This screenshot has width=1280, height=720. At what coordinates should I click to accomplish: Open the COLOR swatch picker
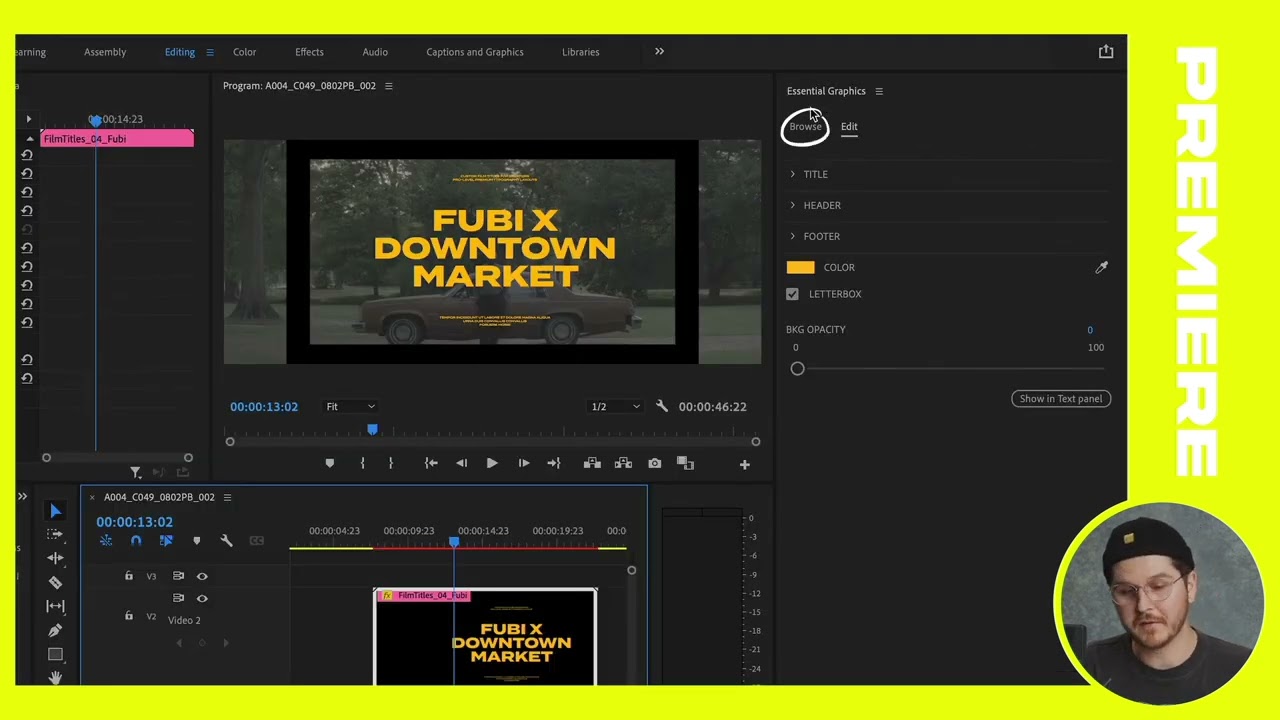click(800, 267)
